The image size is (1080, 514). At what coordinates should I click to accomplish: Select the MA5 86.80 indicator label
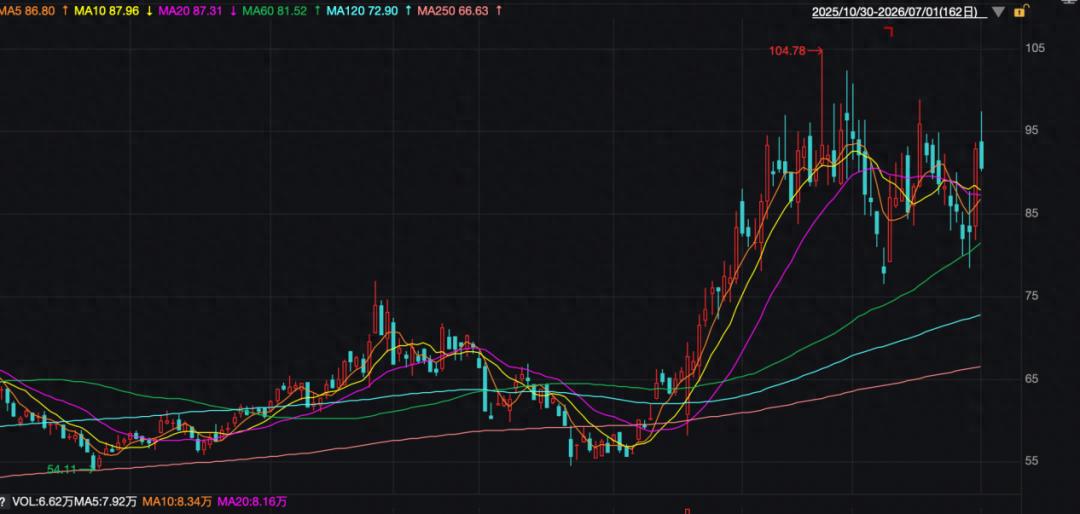pos(28,11)
